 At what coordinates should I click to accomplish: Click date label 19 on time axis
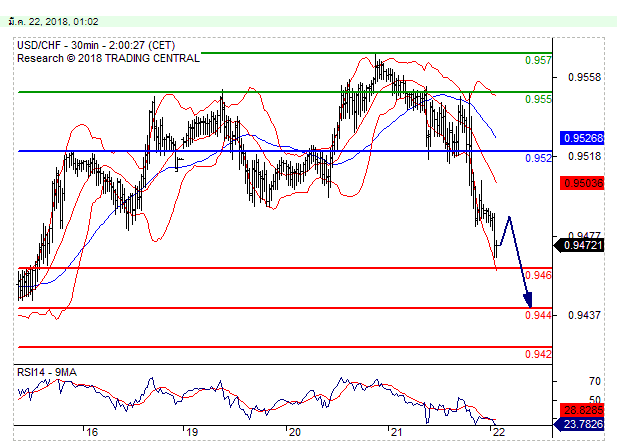(x=192, y=433)
